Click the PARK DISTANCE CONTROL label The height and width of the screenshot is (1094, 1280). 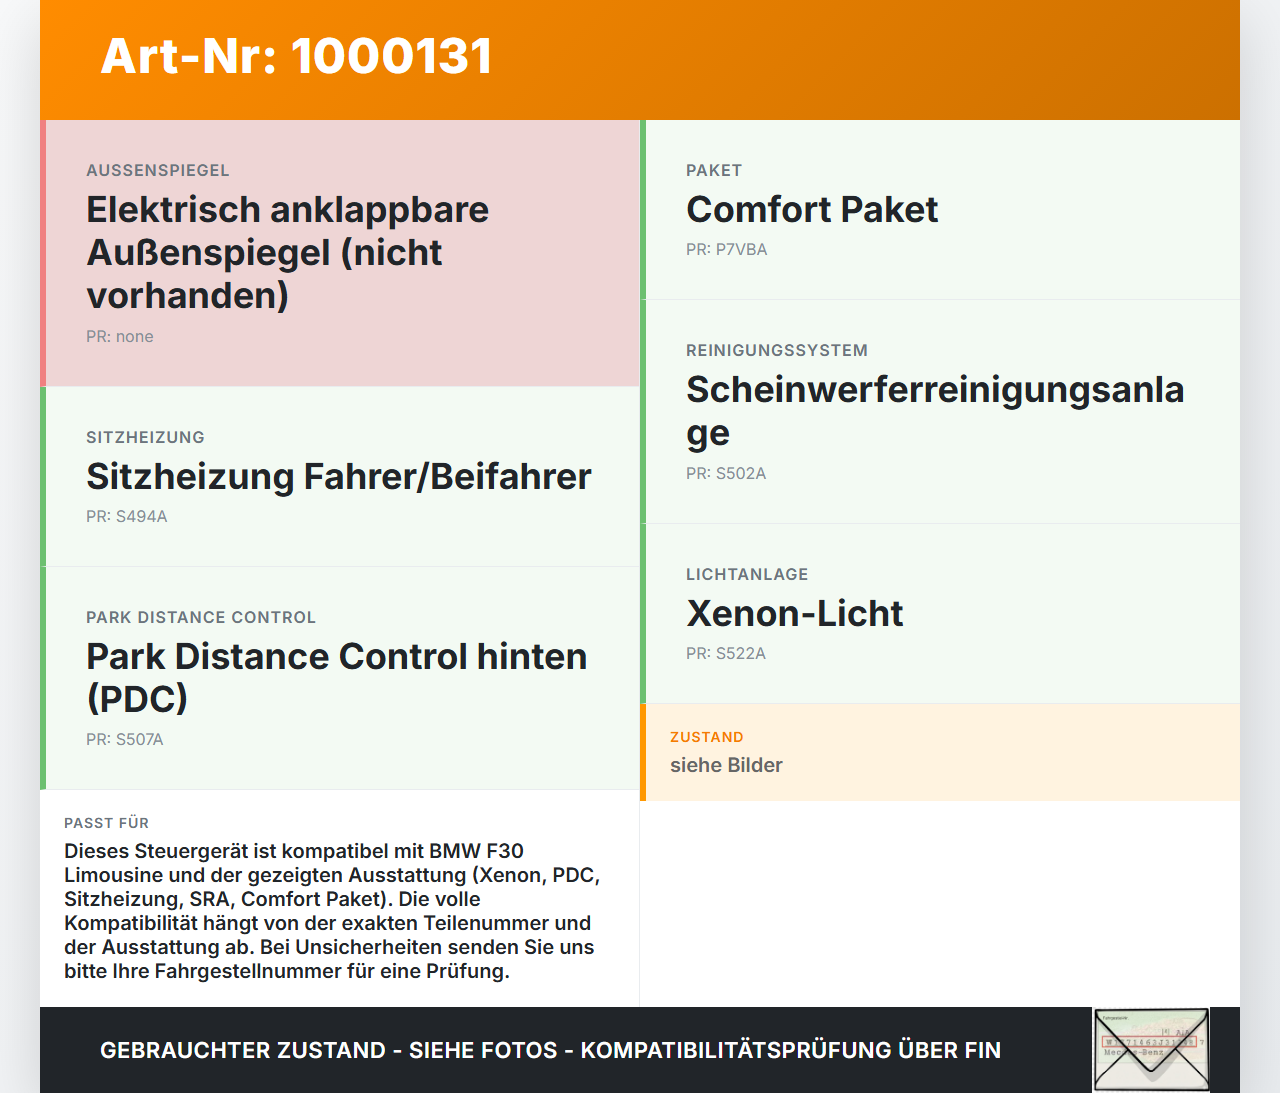click(x=201, y=617)
